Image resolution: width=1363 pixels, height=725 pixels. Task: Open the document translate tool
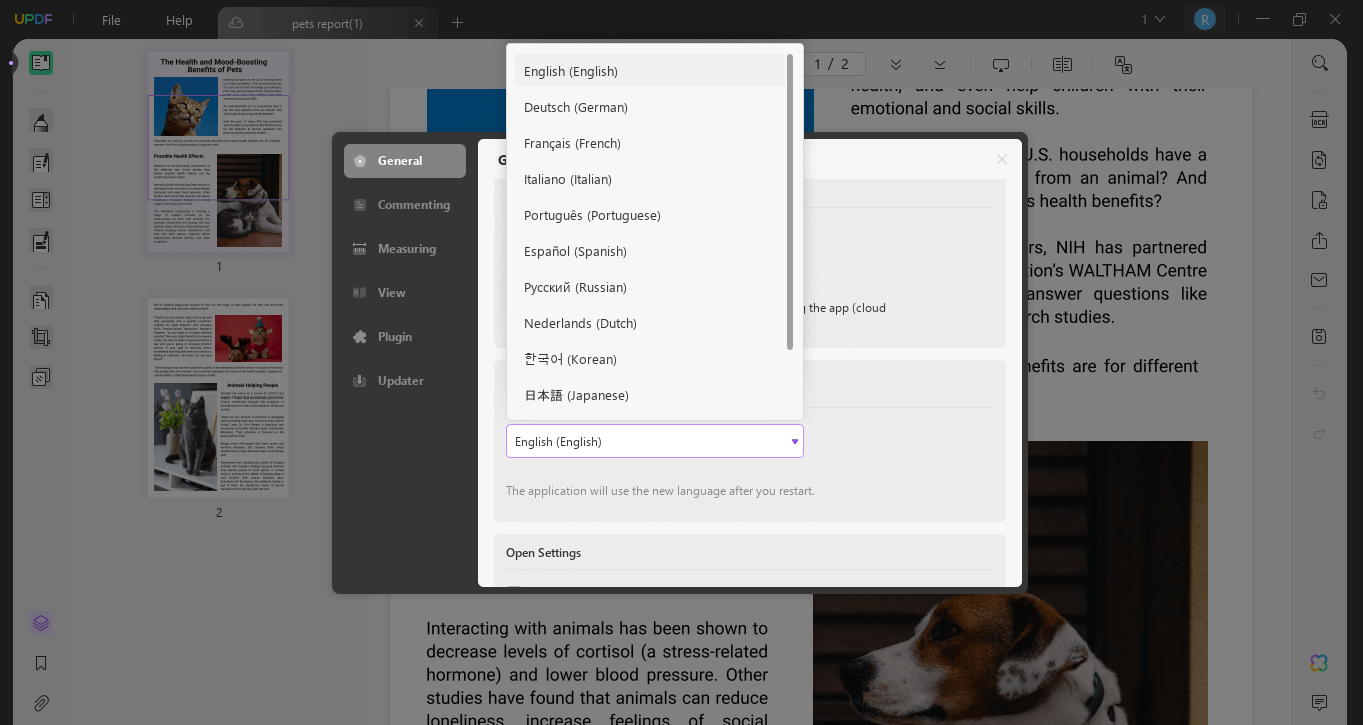click(1123, 64)
